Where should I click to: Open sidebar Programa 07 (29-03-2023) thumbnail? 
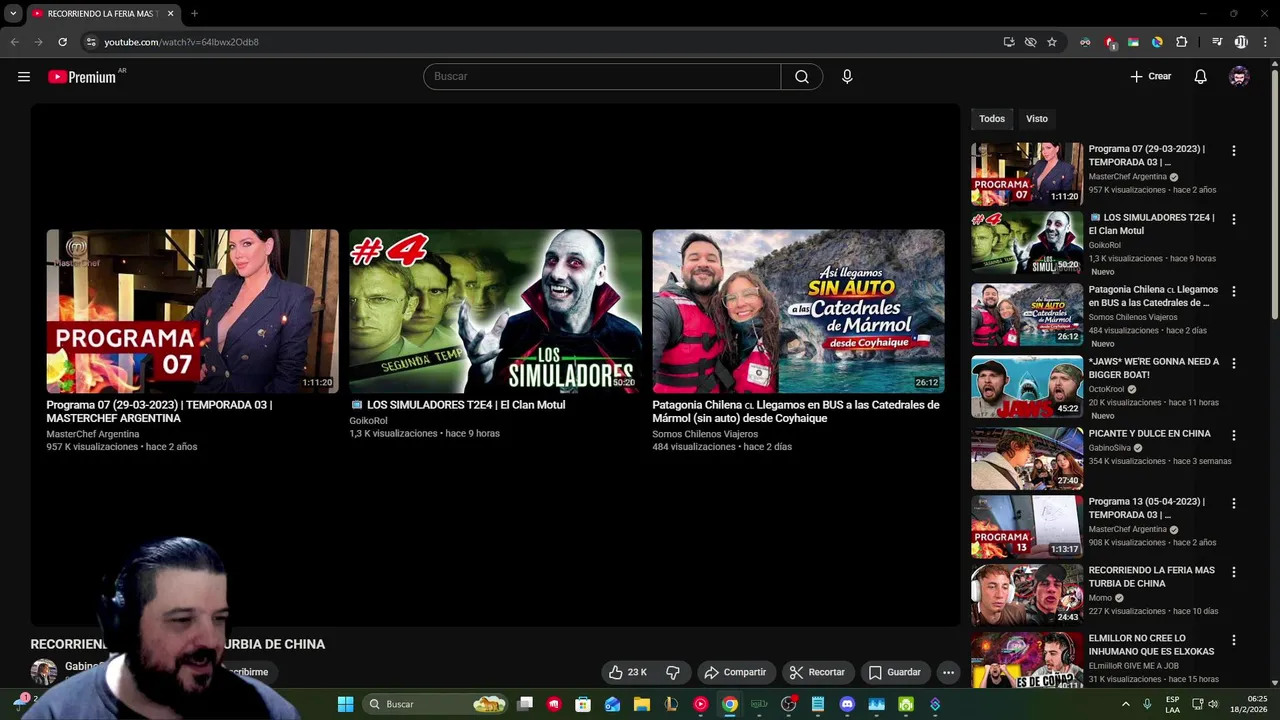(x=1027, y=174)
